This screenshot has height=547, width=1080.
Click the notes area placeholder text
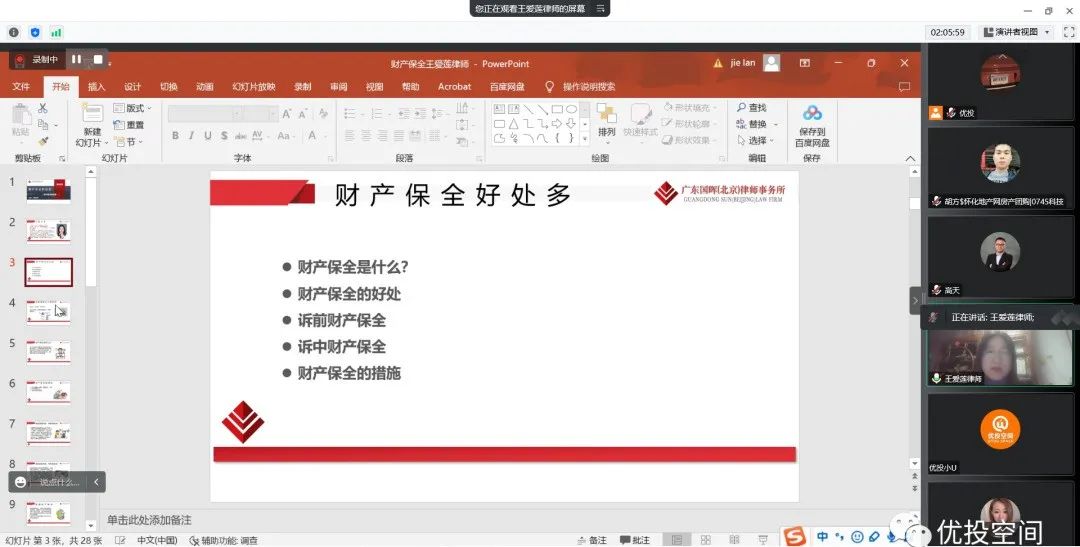pyautogui.click(x=149, y=520)
